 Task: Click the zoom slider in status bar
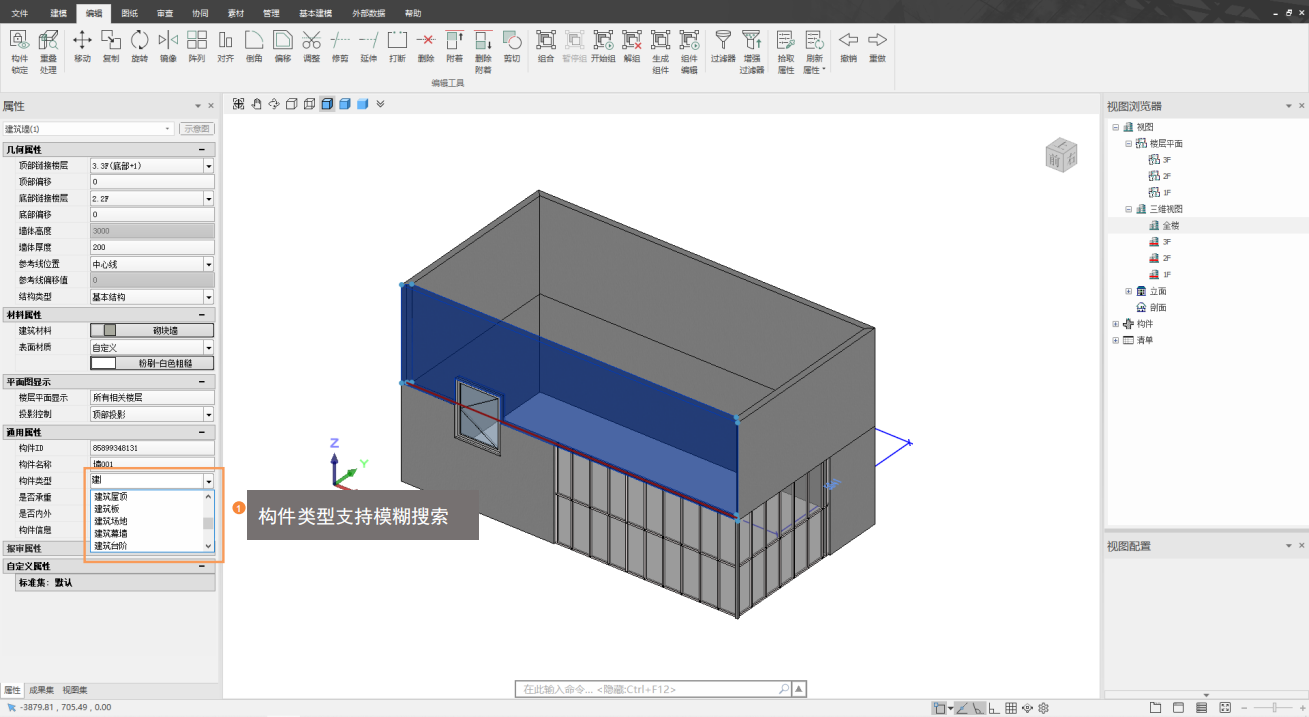point(1273,708)
